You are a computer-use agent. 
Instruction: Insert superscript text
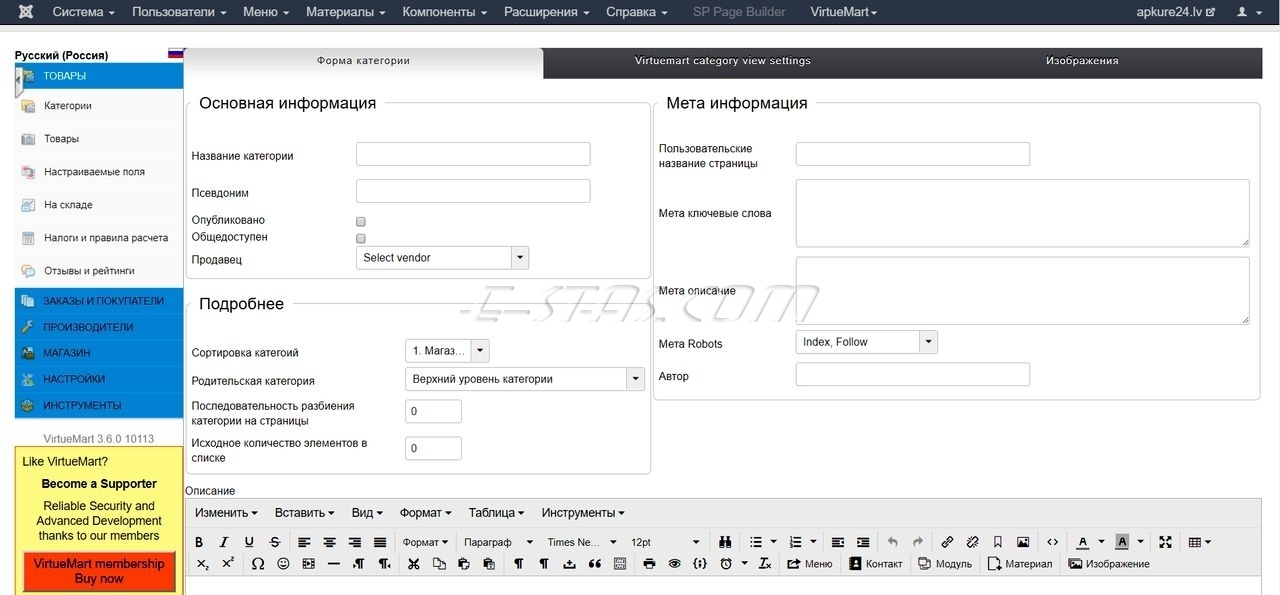pyautogui.click(x=228, y=564)
